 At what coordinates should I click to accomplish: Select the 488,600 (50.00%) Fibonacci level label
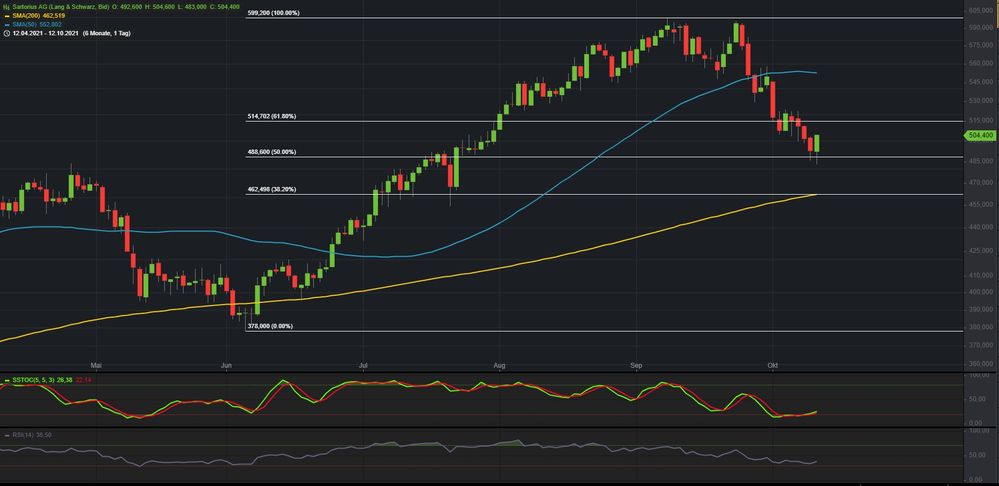271,152
